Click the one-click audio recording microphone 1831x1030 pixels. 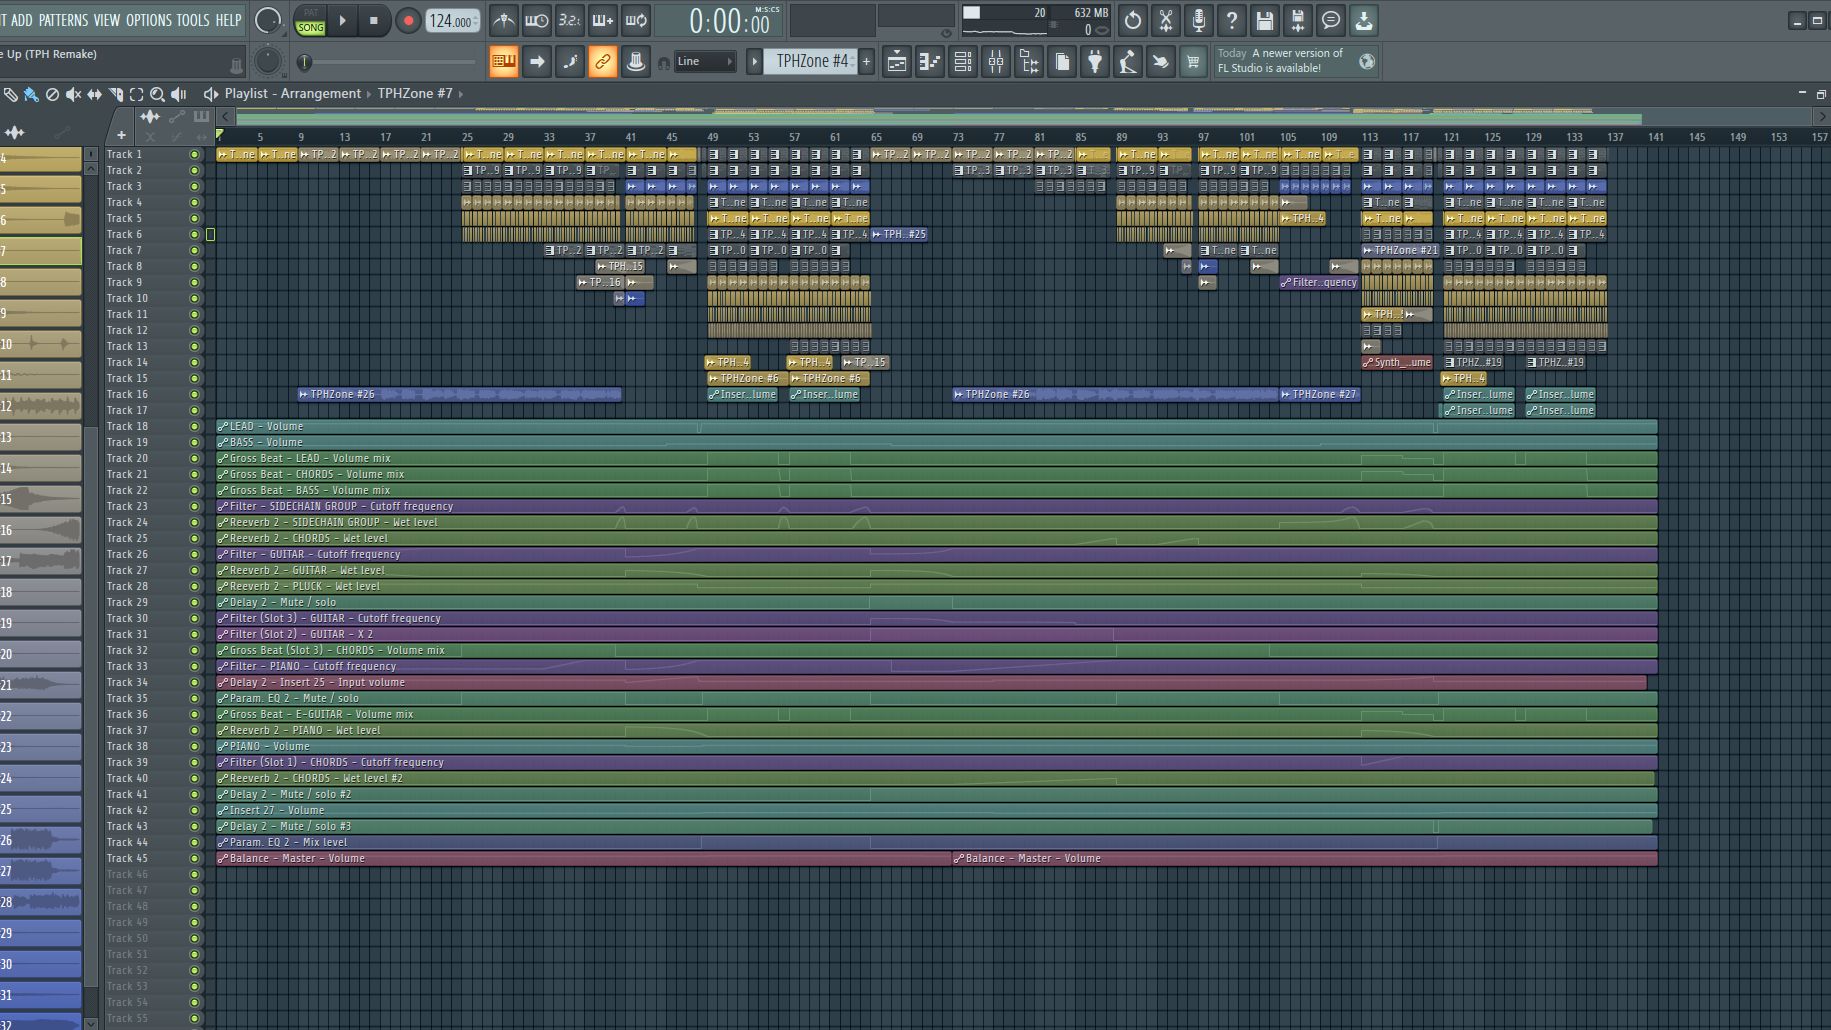1198,20
